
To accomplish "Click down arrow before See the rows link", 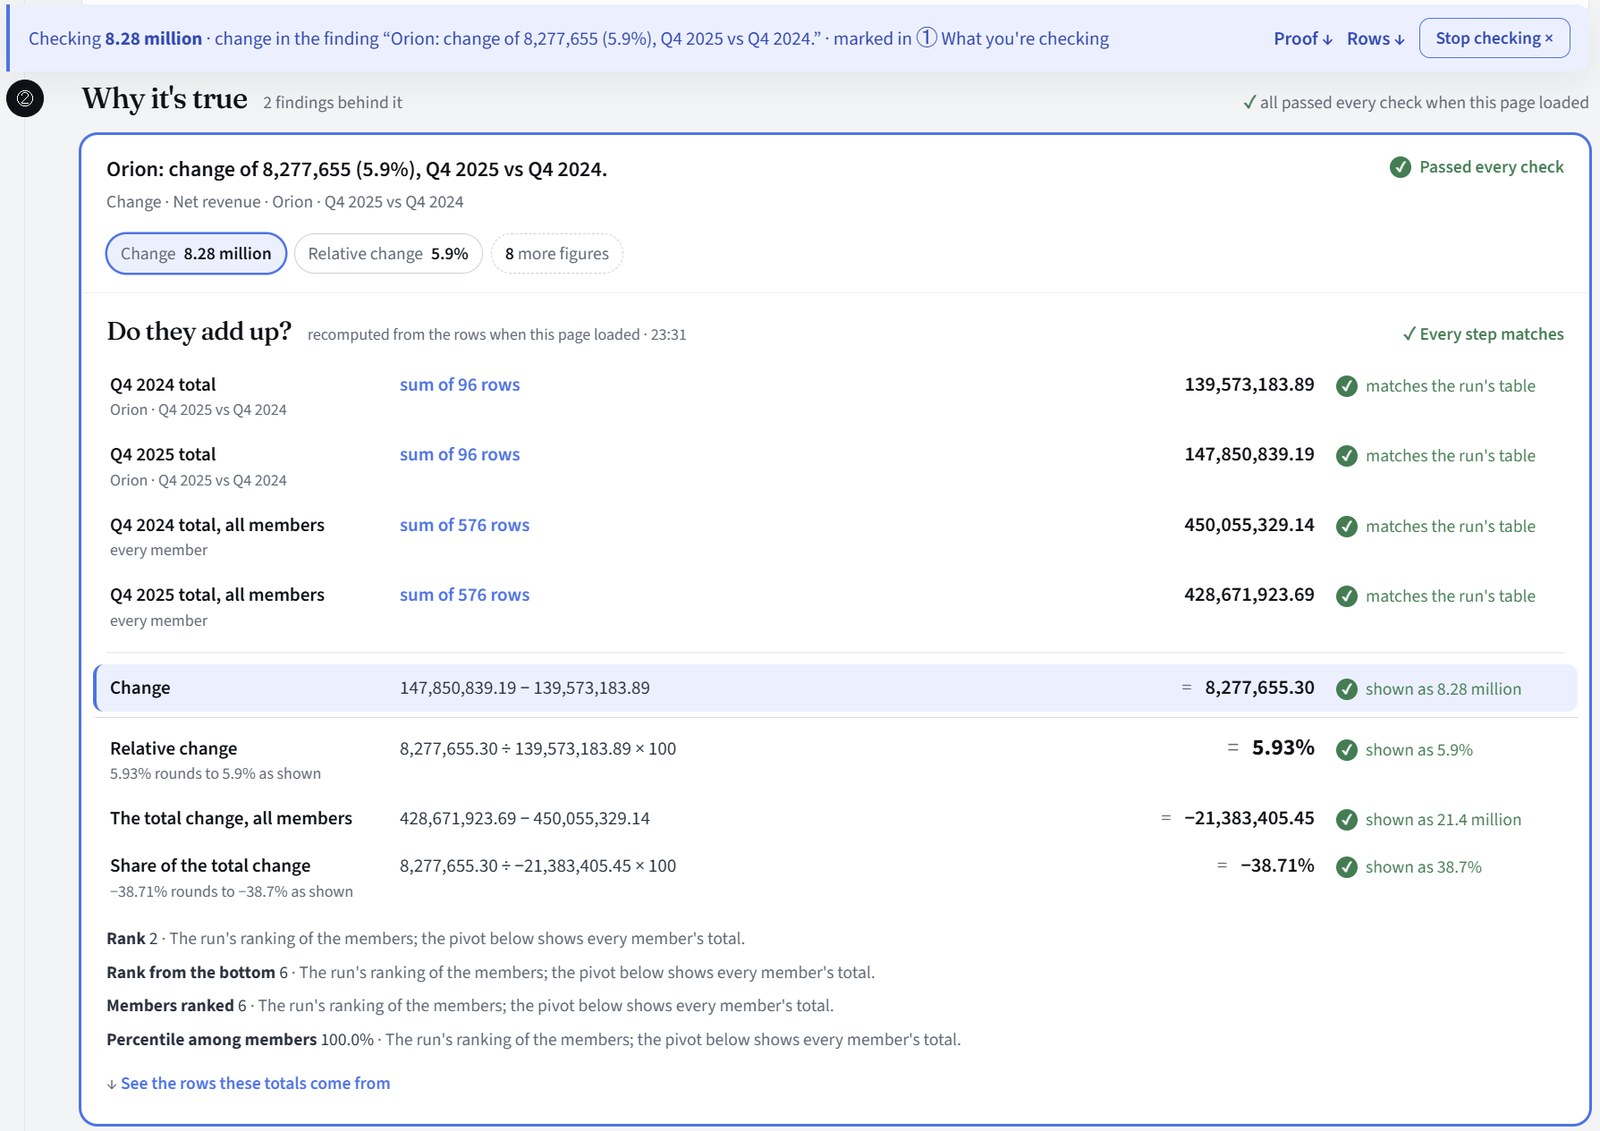I will click(x=111, y=1084).
